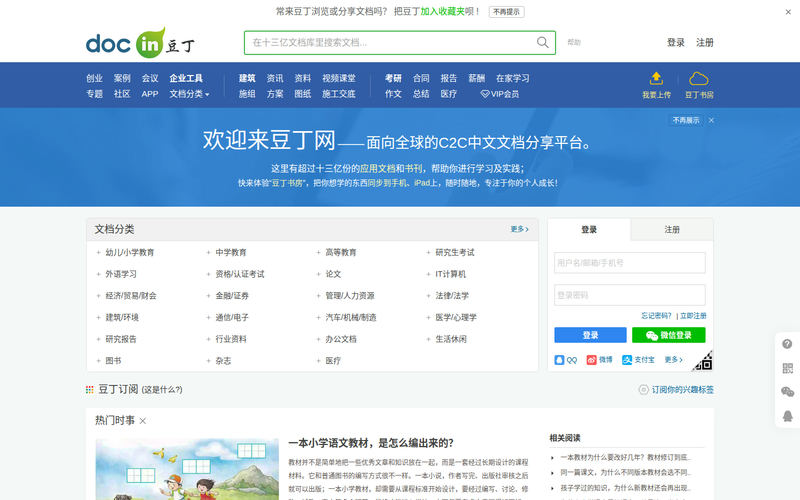Image resolution: width=800 pixels, height=500 pixels.
Task: Click the blue 登录 button
Action: point(590,335)
